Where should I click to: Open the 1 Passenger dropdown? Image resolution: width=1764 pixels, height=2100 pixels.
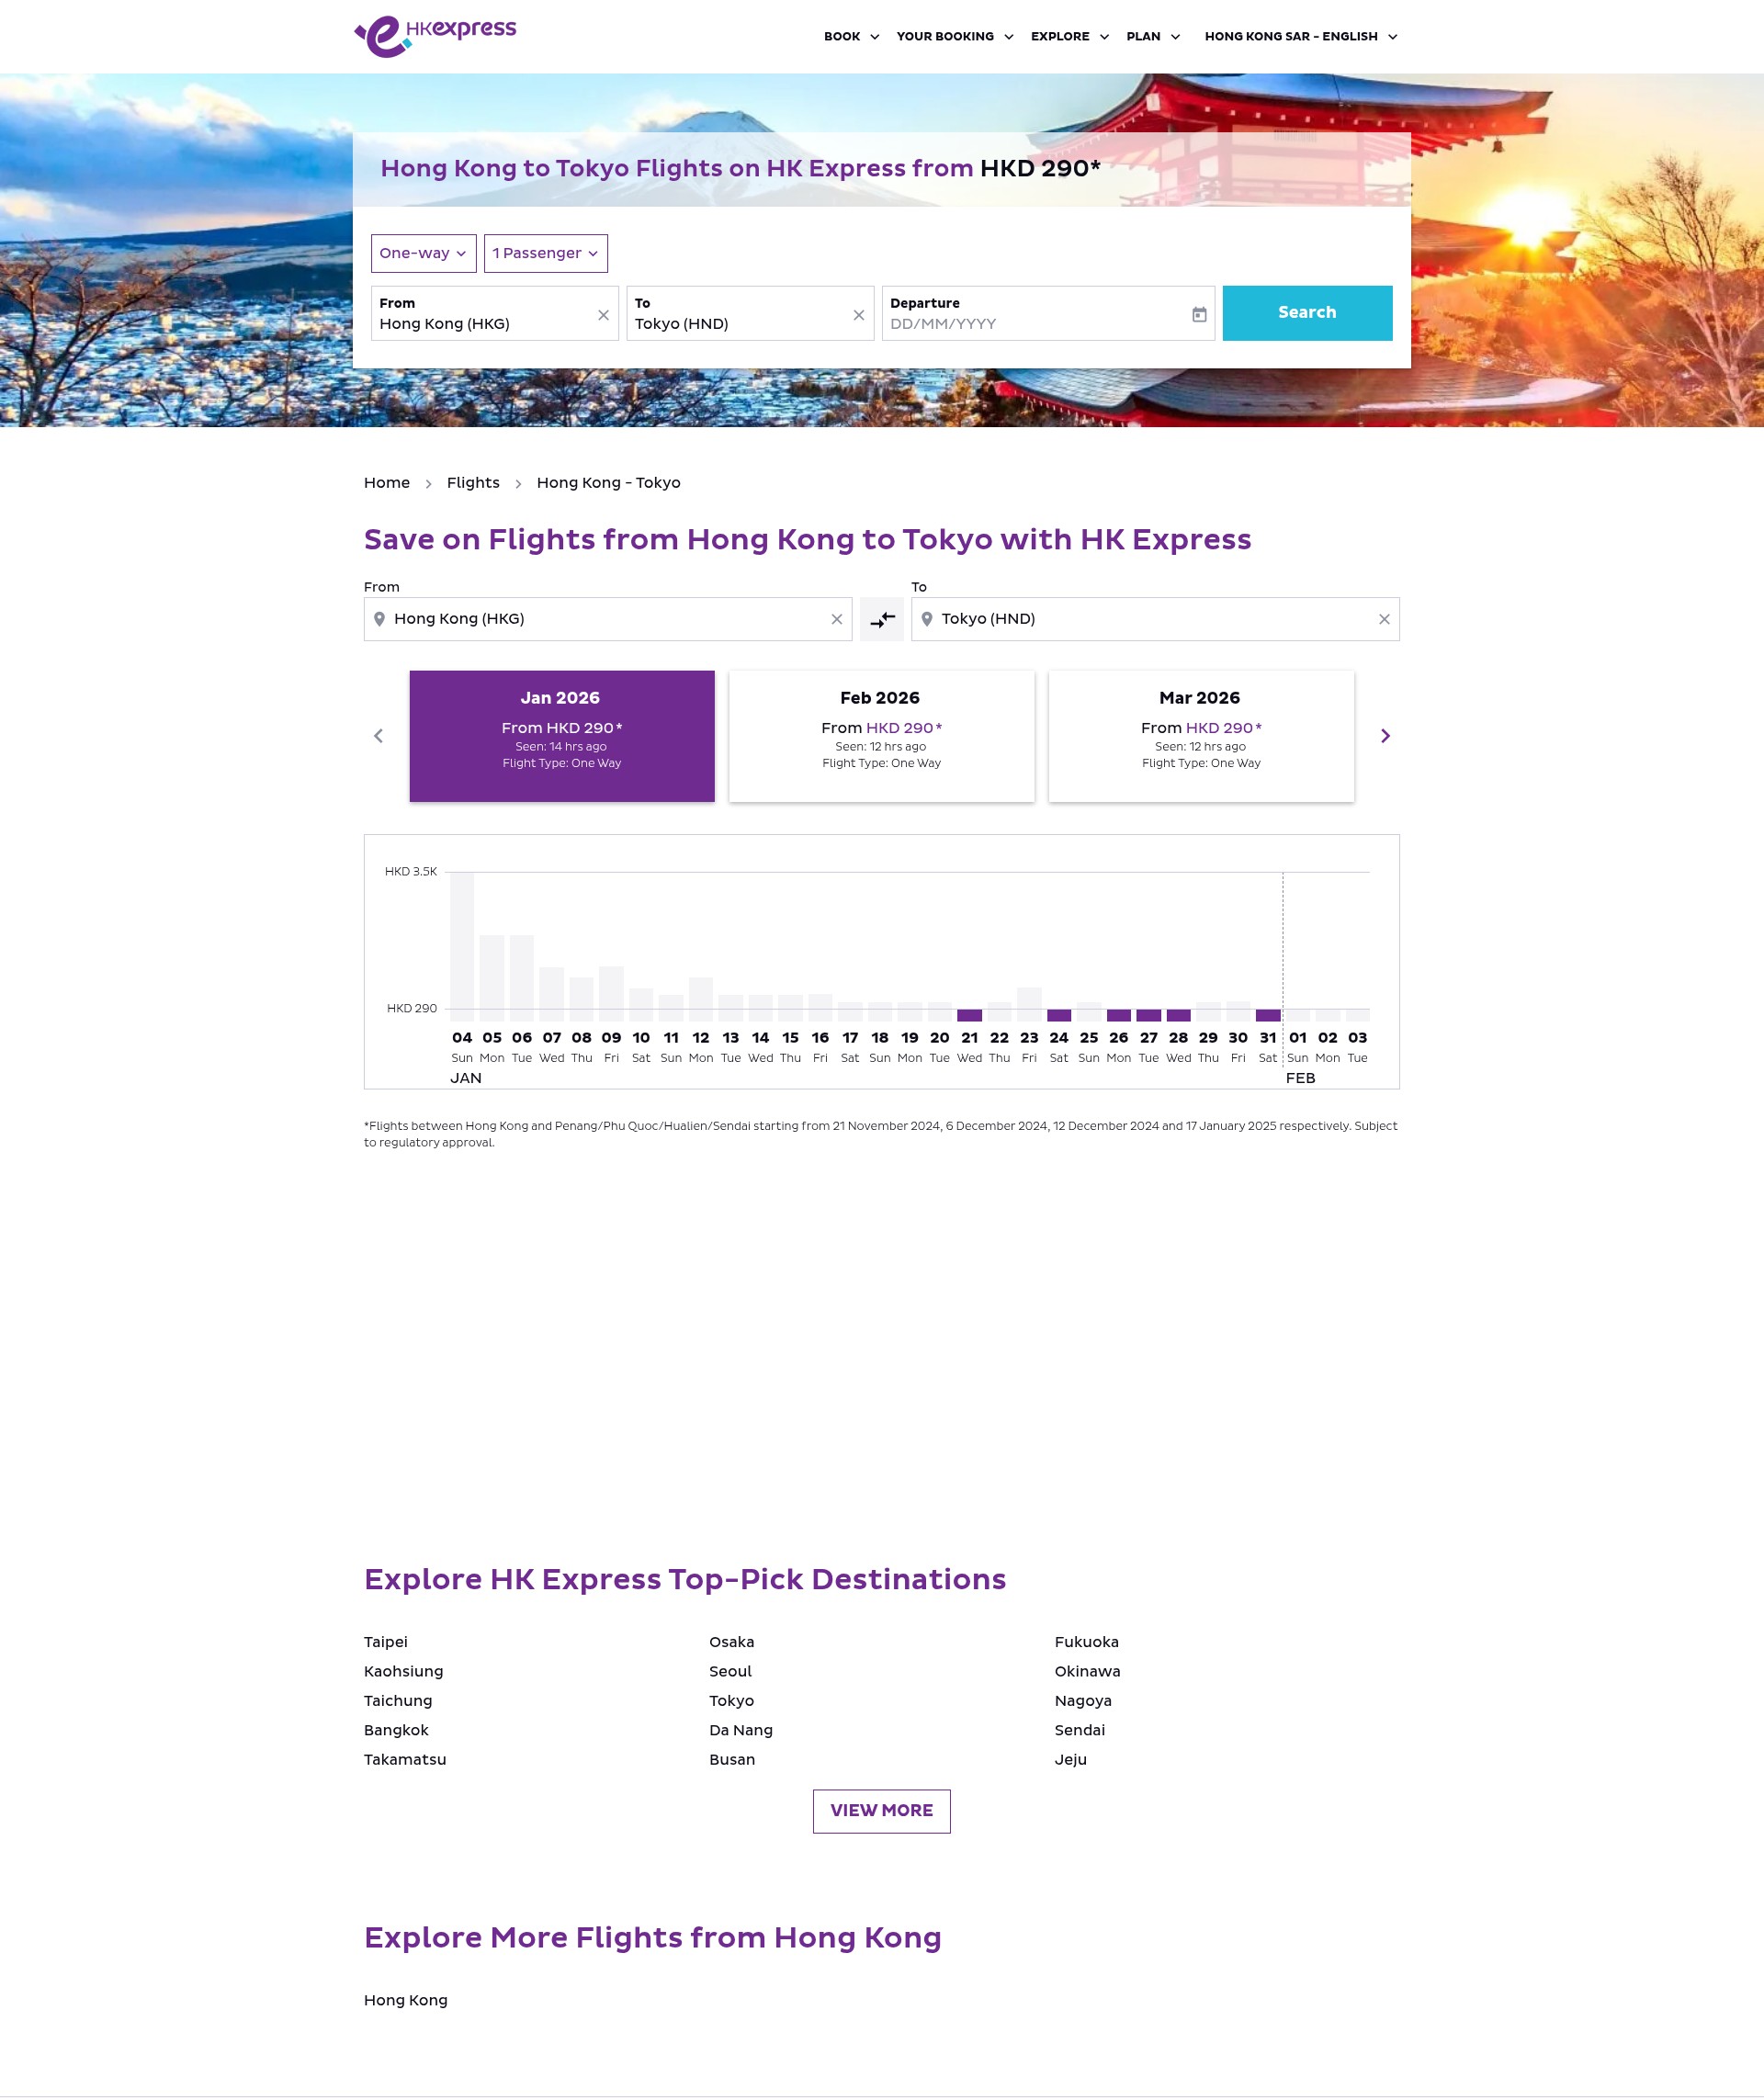545,253
